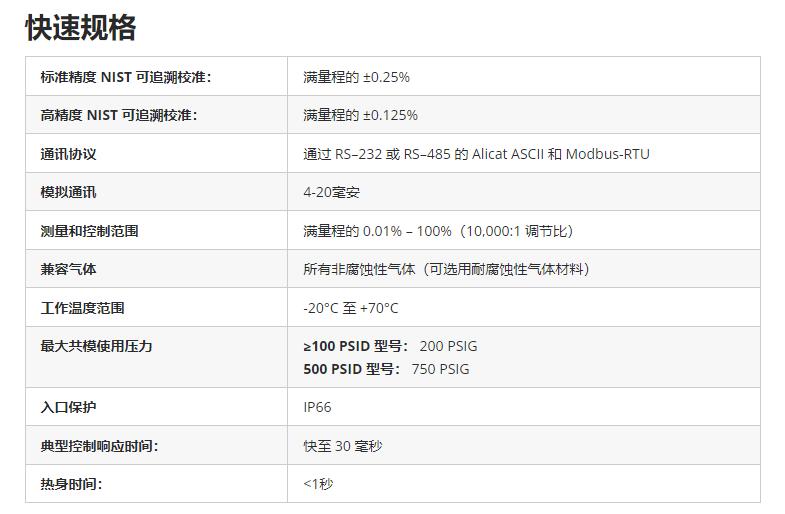The width and height of the screenshot is (785, 514).
Task: Click the 所有非腐蚀性气体 description
Action: pyautogui.click(x=359, y=269)
